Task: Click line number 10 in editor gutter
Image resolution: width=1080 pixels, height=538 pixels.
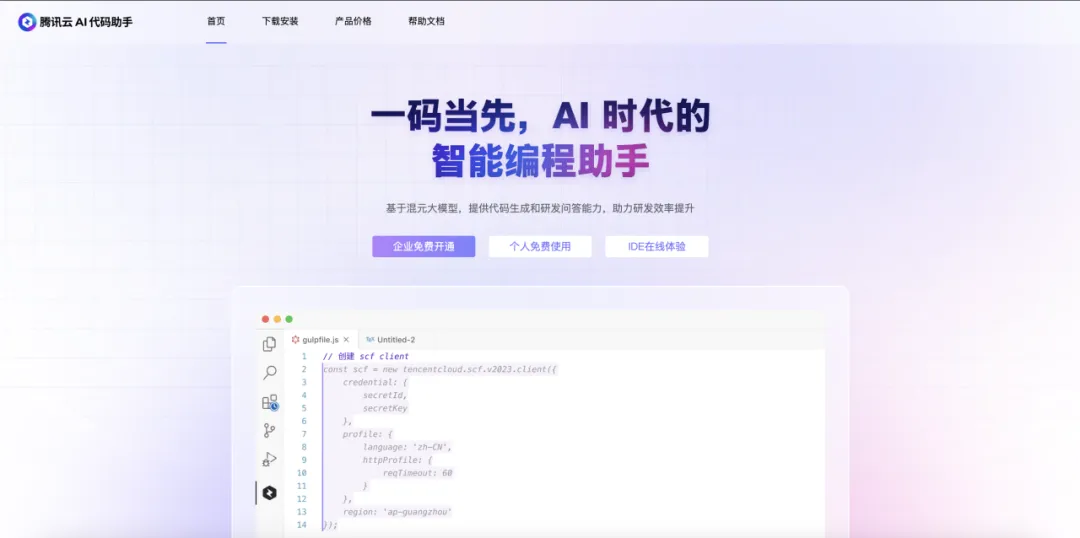Action: [x=302, y=473]
